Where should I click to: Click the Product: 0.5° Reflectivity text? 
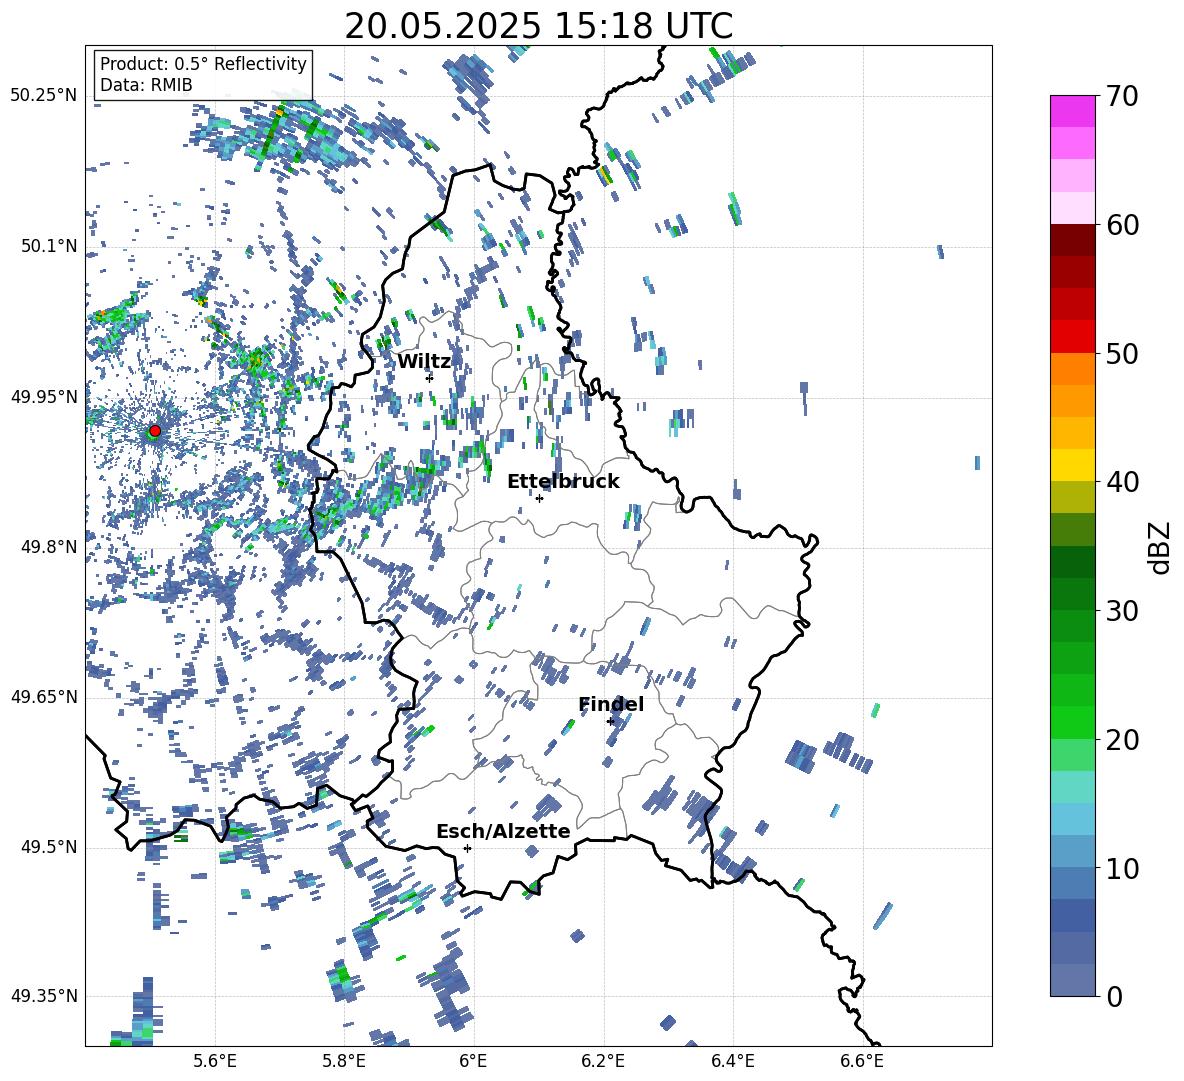tap(203, 63)
